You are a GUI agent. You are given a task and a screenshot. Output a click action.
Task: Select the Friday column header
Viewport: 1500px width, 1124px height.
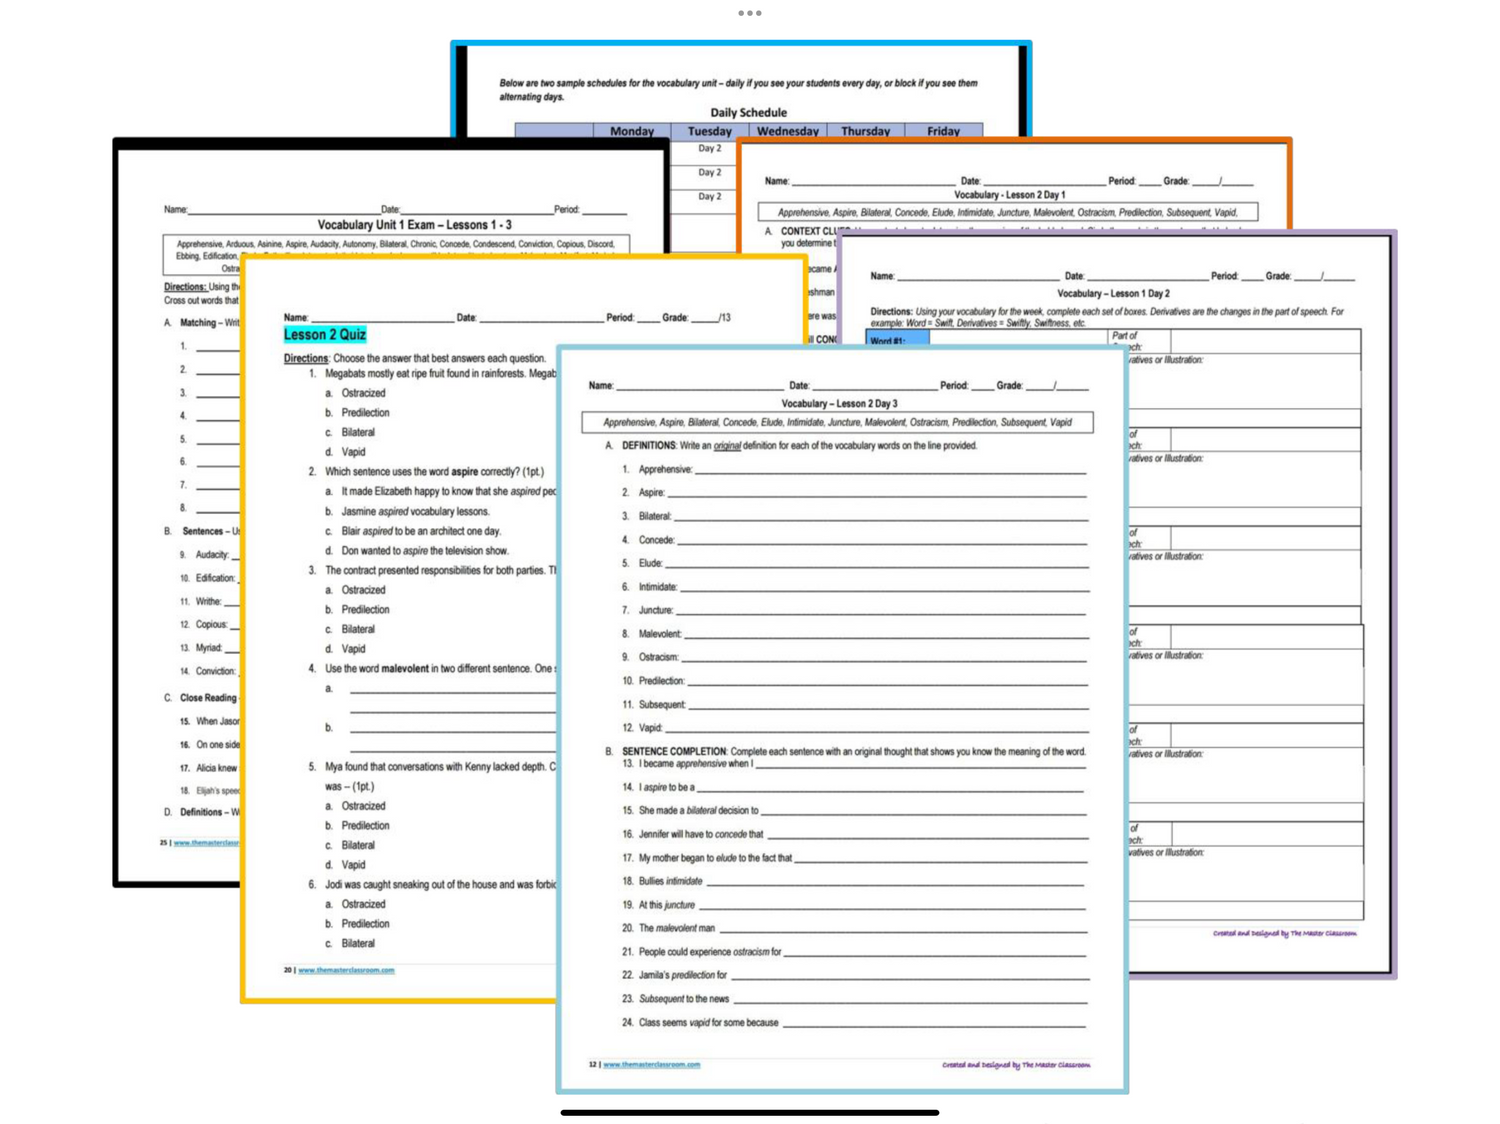tap(943, 131)
